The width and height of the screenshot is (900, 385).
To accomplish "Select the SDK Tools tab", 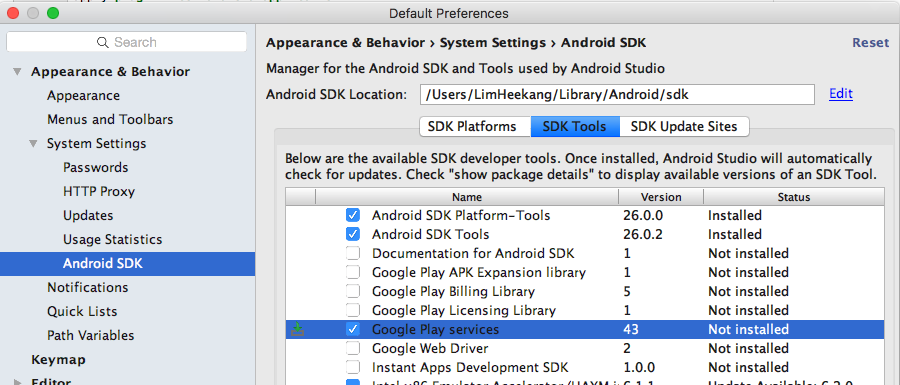I will click(575, 127).
